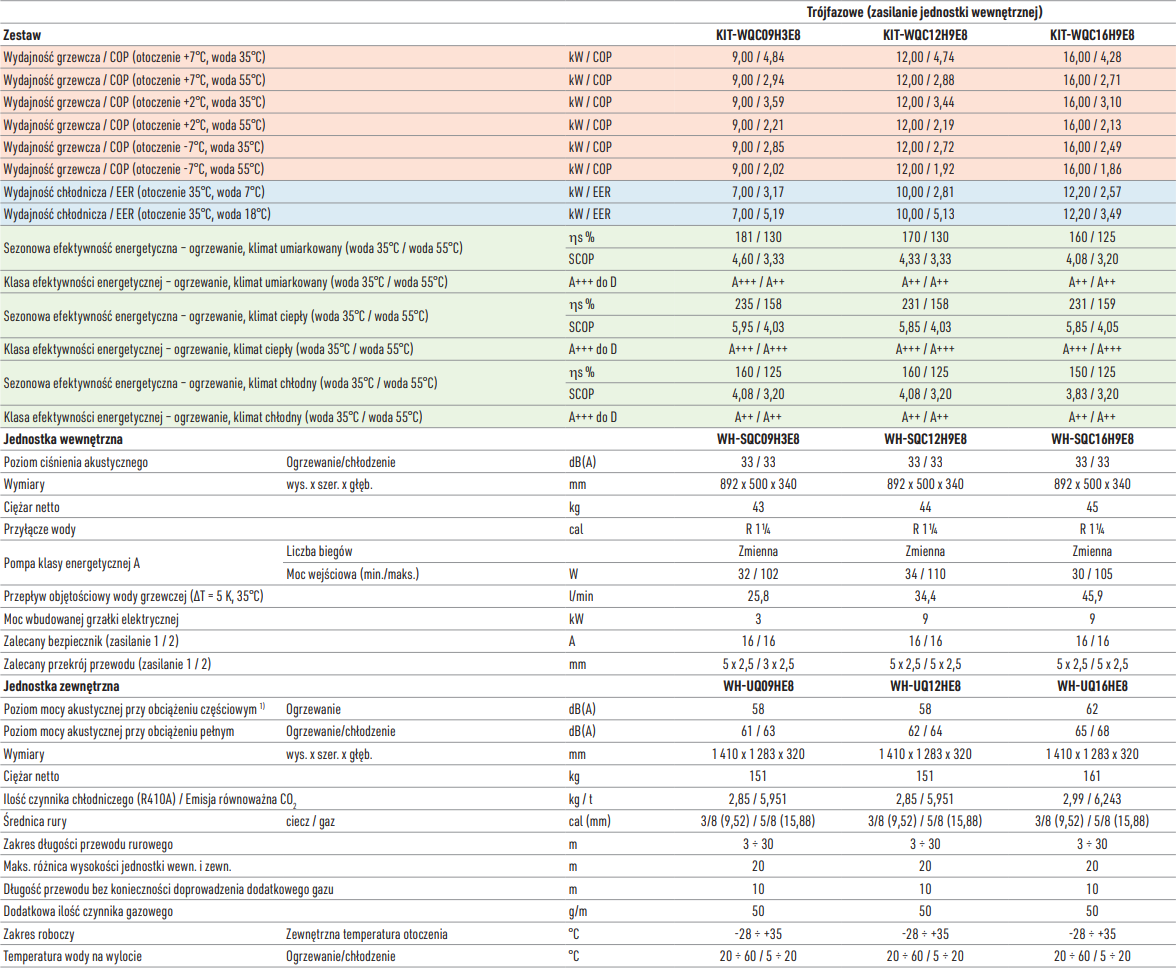Click the 'Przyłącze wody' row label
This screenshot has width=1176, height=970.
[40, 530]
